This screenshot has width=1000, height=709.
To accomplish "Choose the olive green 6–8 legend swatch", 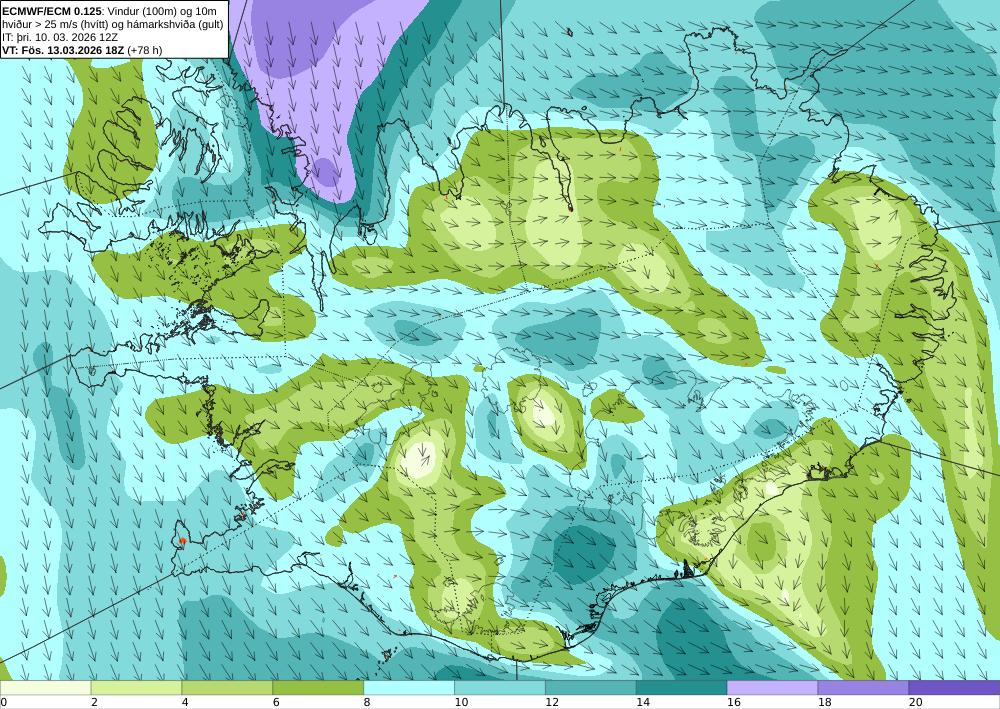I will click(318, 688).
